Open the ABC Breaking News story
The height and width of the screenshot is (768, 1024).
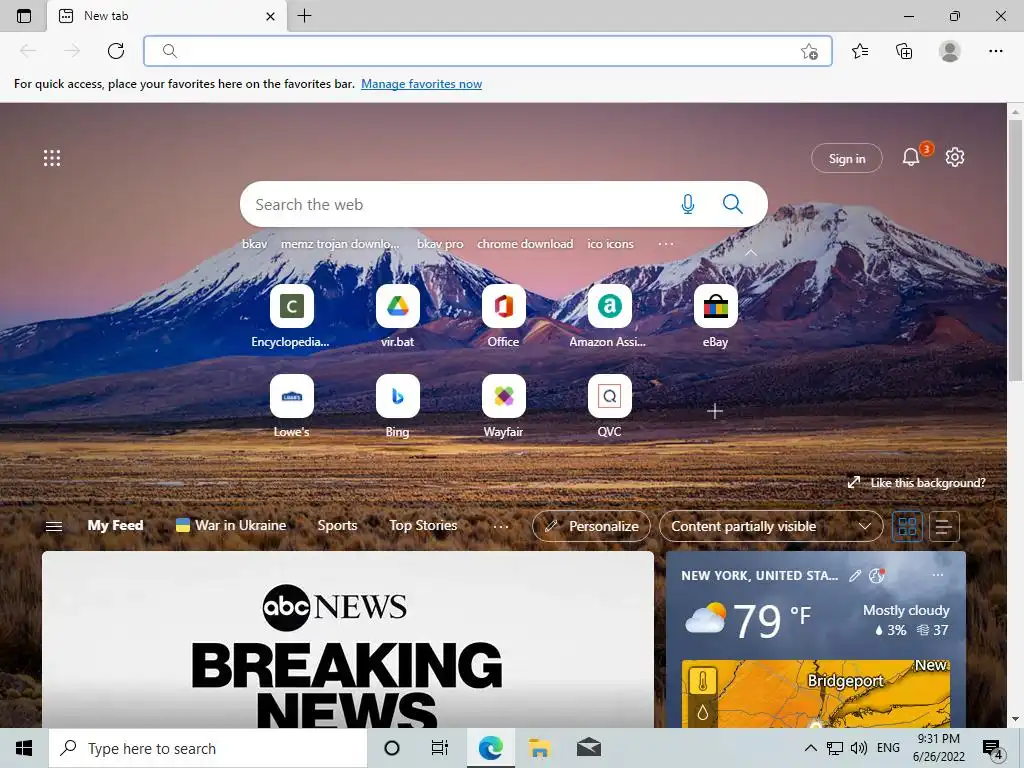point(347,640)
